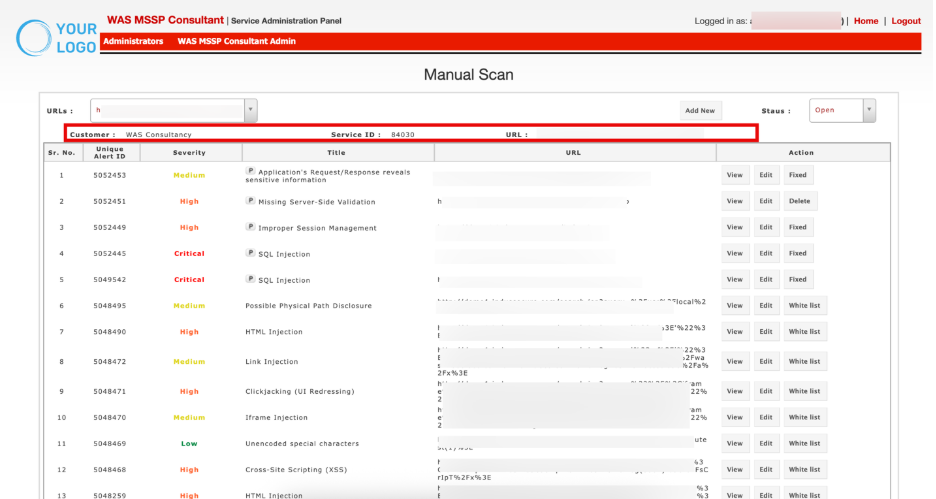Image resolution: width=936 pixels, height=499 pixels.
Task: Edit Missing Server-Side Validation alert
Action: 766,201
